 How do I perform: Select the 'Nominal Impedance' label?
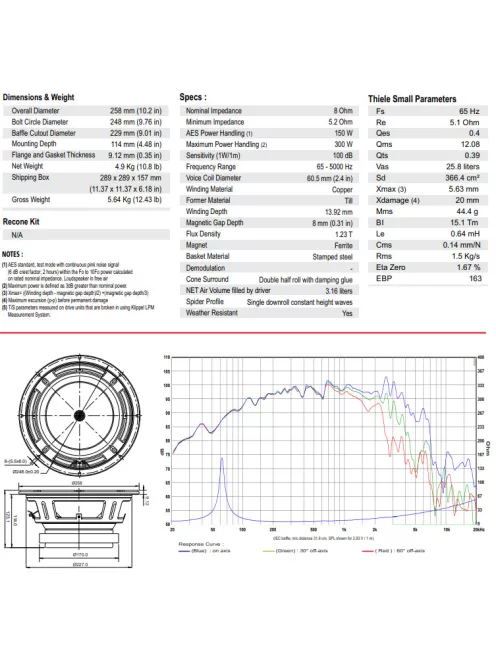(213, 111)
